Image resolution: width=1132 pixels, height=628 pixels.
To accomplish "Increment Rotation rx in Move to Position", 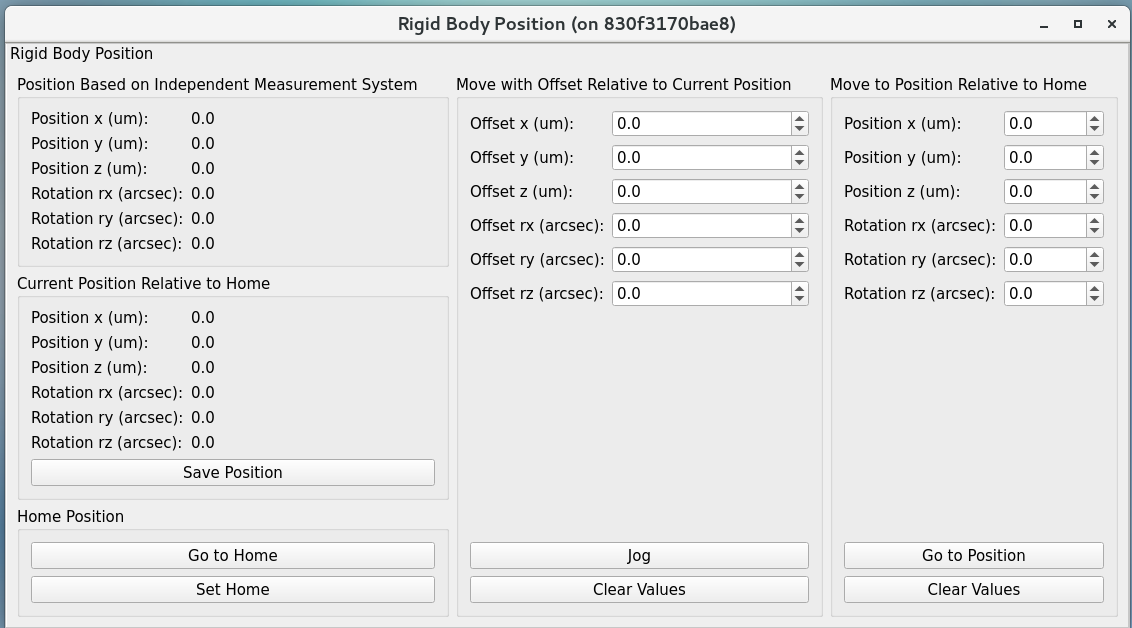I will click(x=1095, y=220).
